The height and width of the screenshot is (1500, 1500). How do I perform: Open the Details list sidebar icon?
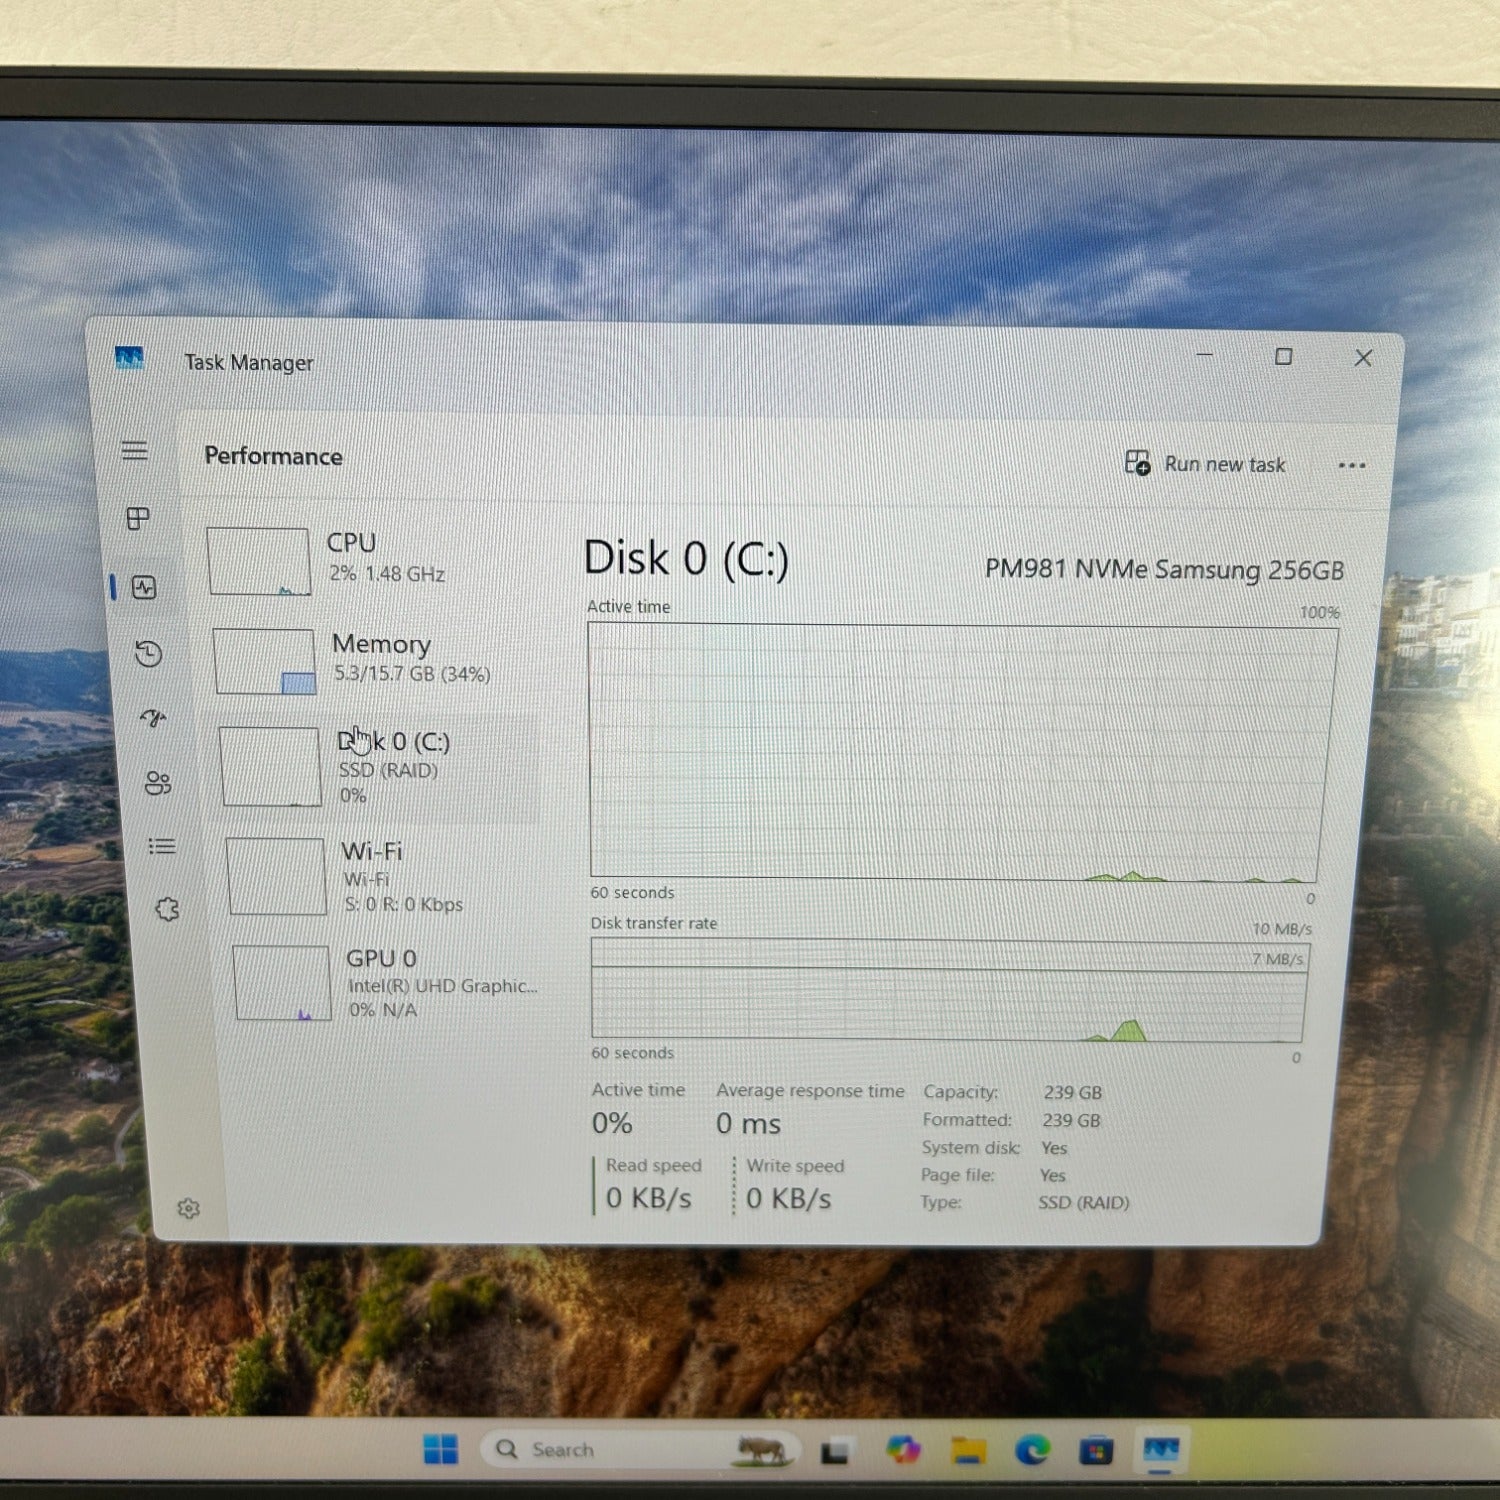pyautogui.click(x=162, y=847)
